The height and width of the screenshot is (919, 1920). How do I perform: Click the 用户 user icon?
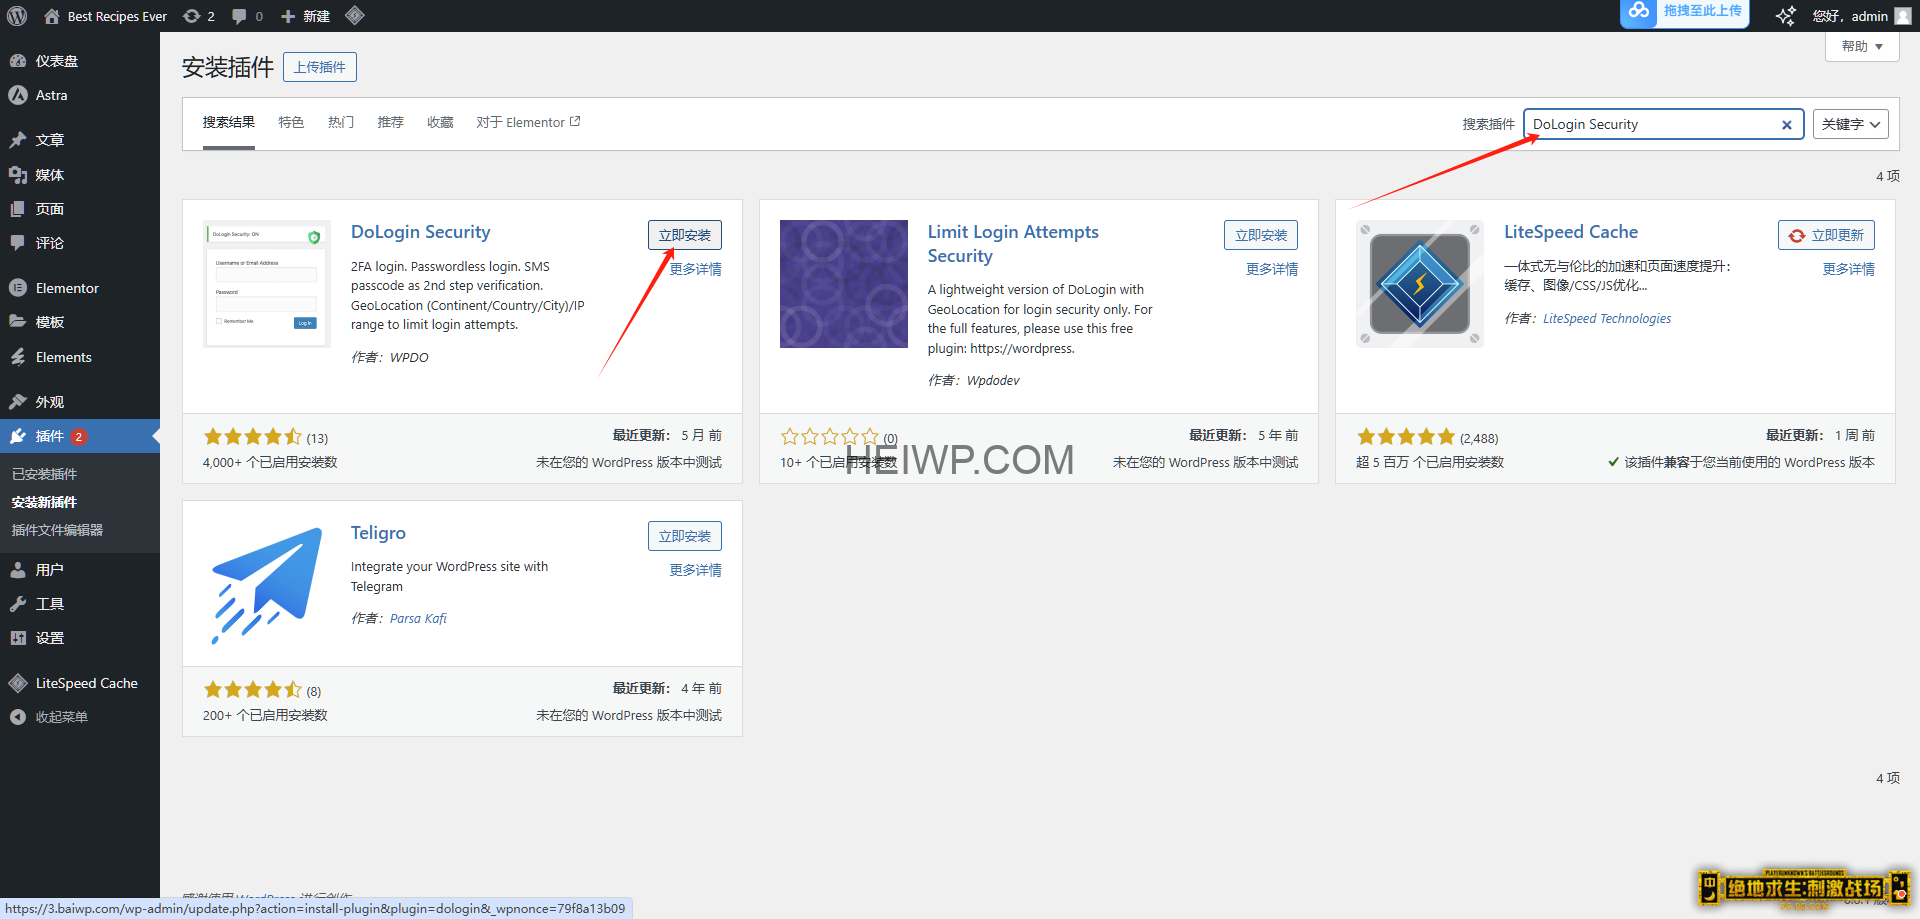coord(18,570)
